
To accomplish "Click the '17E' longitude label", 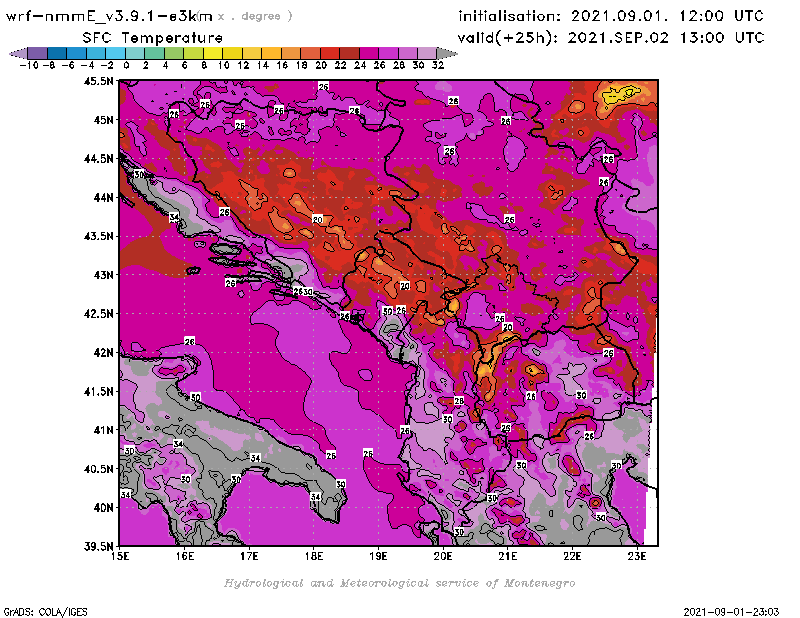I will 249,556.
